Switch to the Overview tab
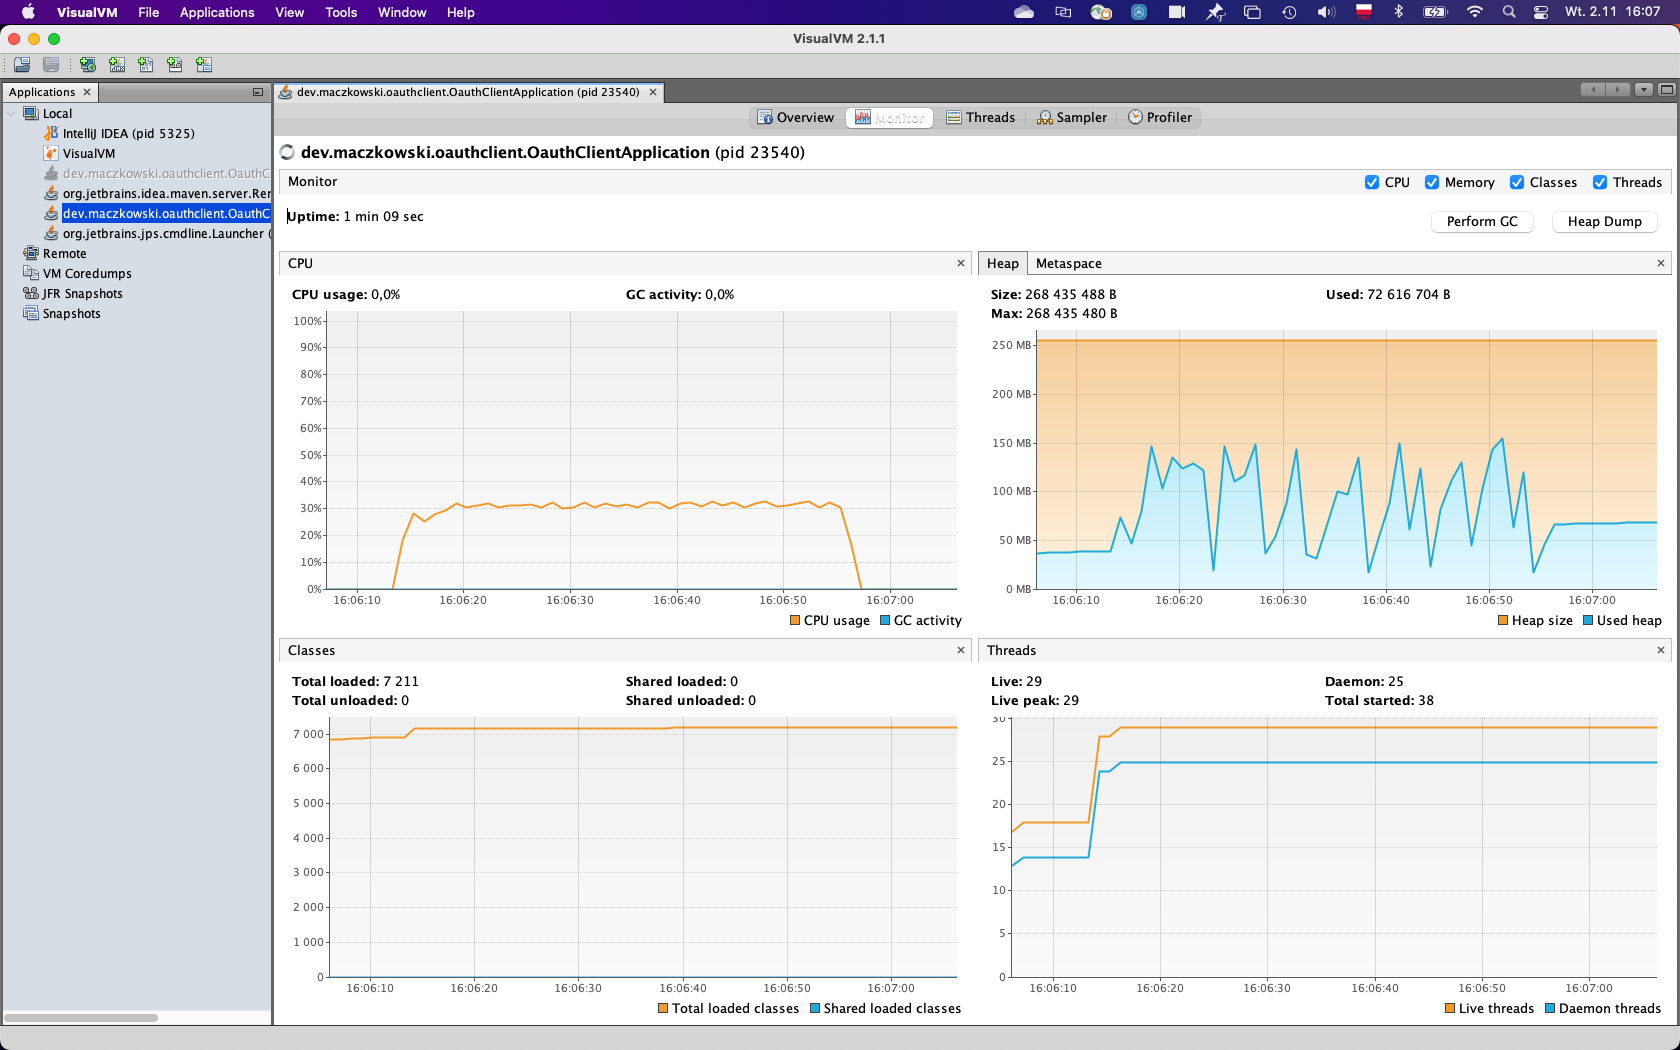Screen dimensions: 1680x1050 point(796,118)
